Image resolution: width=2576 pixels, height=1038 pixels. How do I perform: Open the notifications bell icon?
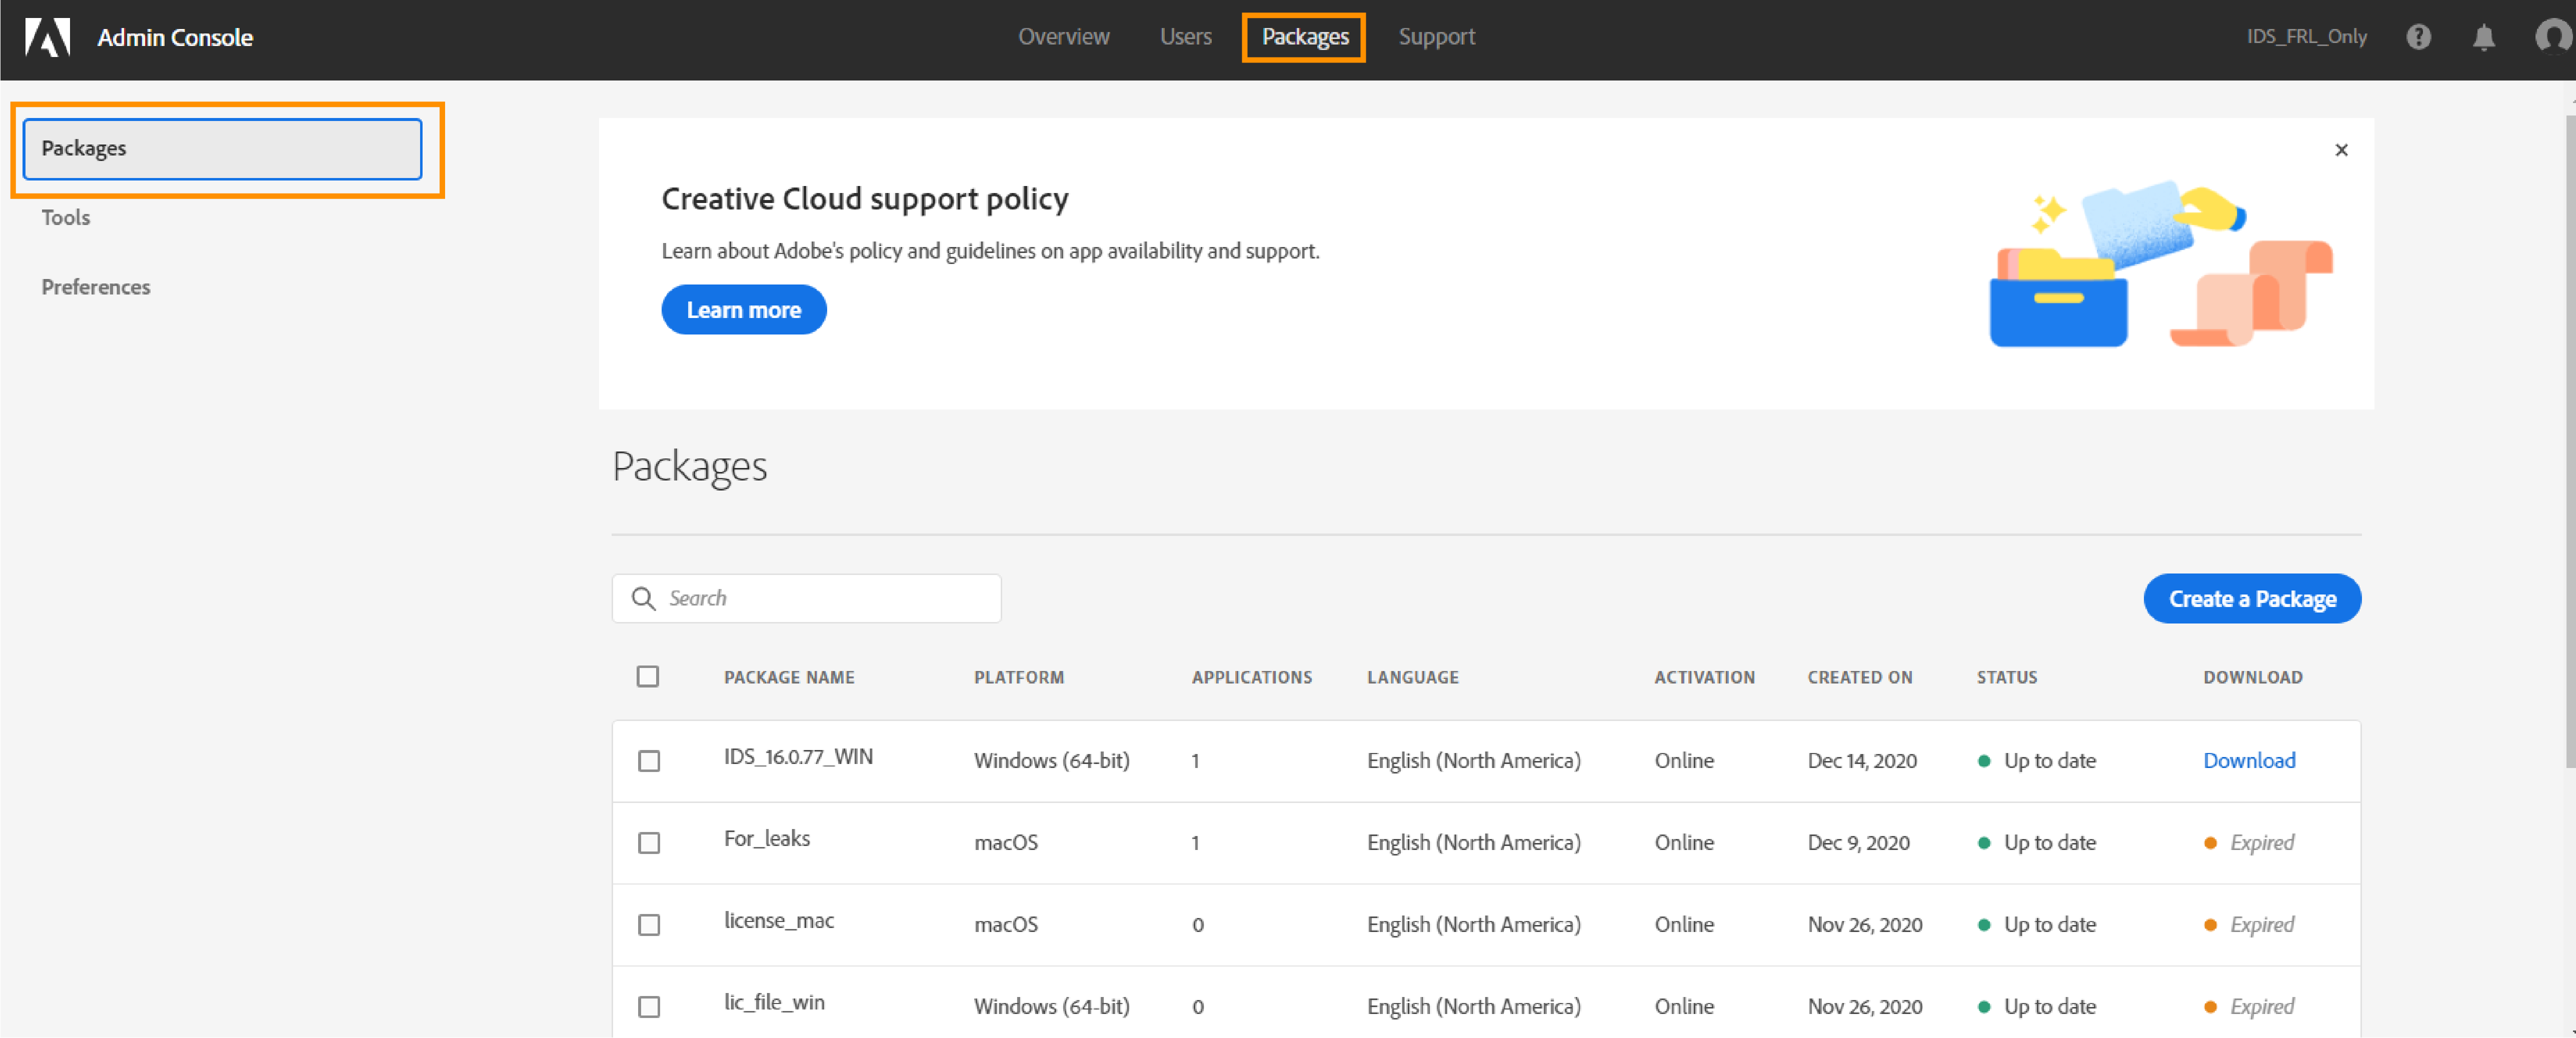[x=2483, y=38]
